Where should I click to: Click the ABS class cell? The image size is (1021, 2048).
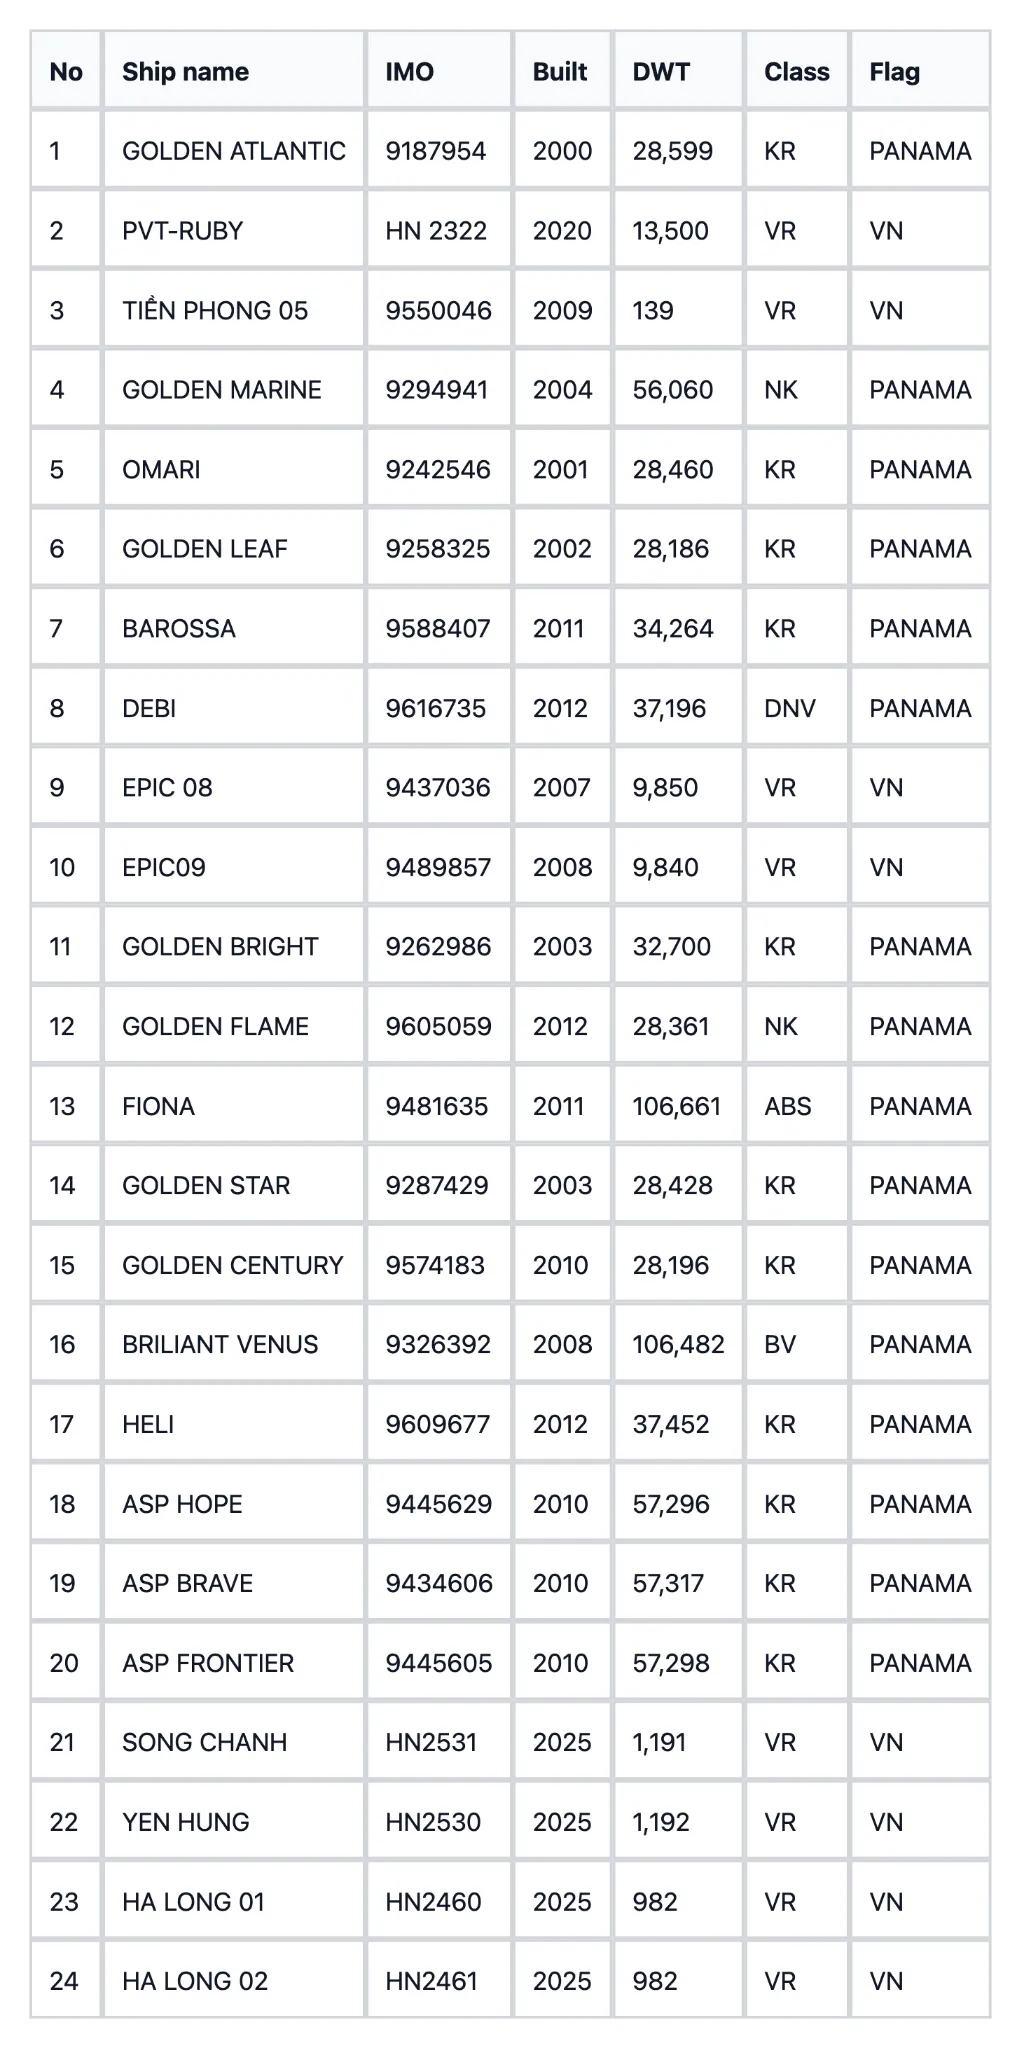(787, 1106)
